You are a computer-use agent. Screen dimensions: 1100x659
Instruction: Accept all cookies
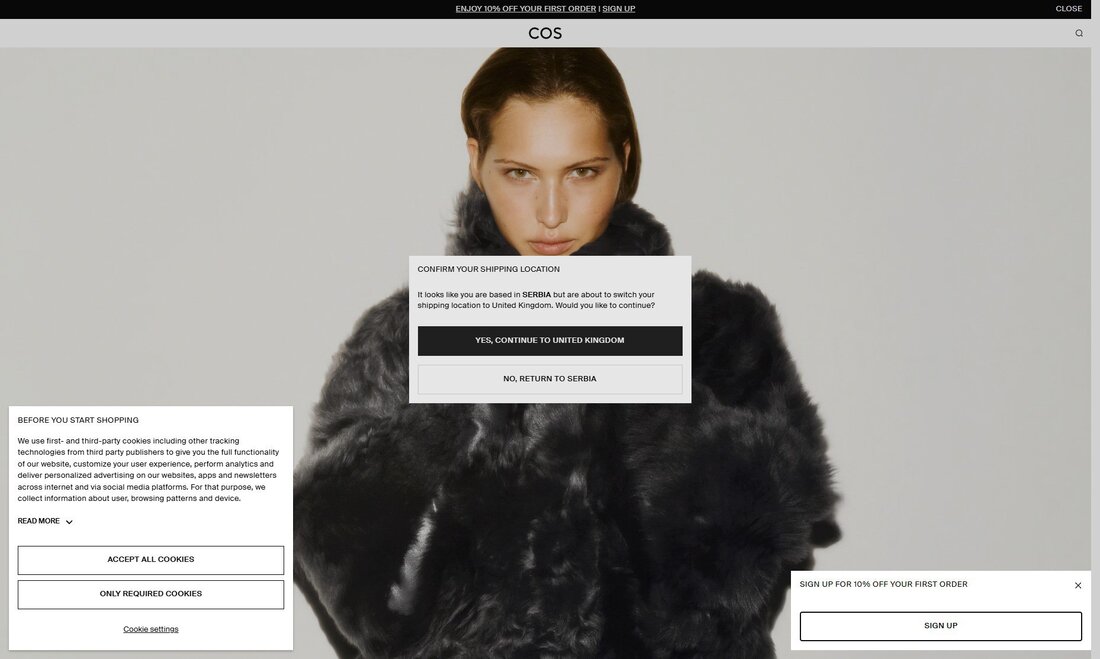151,560
